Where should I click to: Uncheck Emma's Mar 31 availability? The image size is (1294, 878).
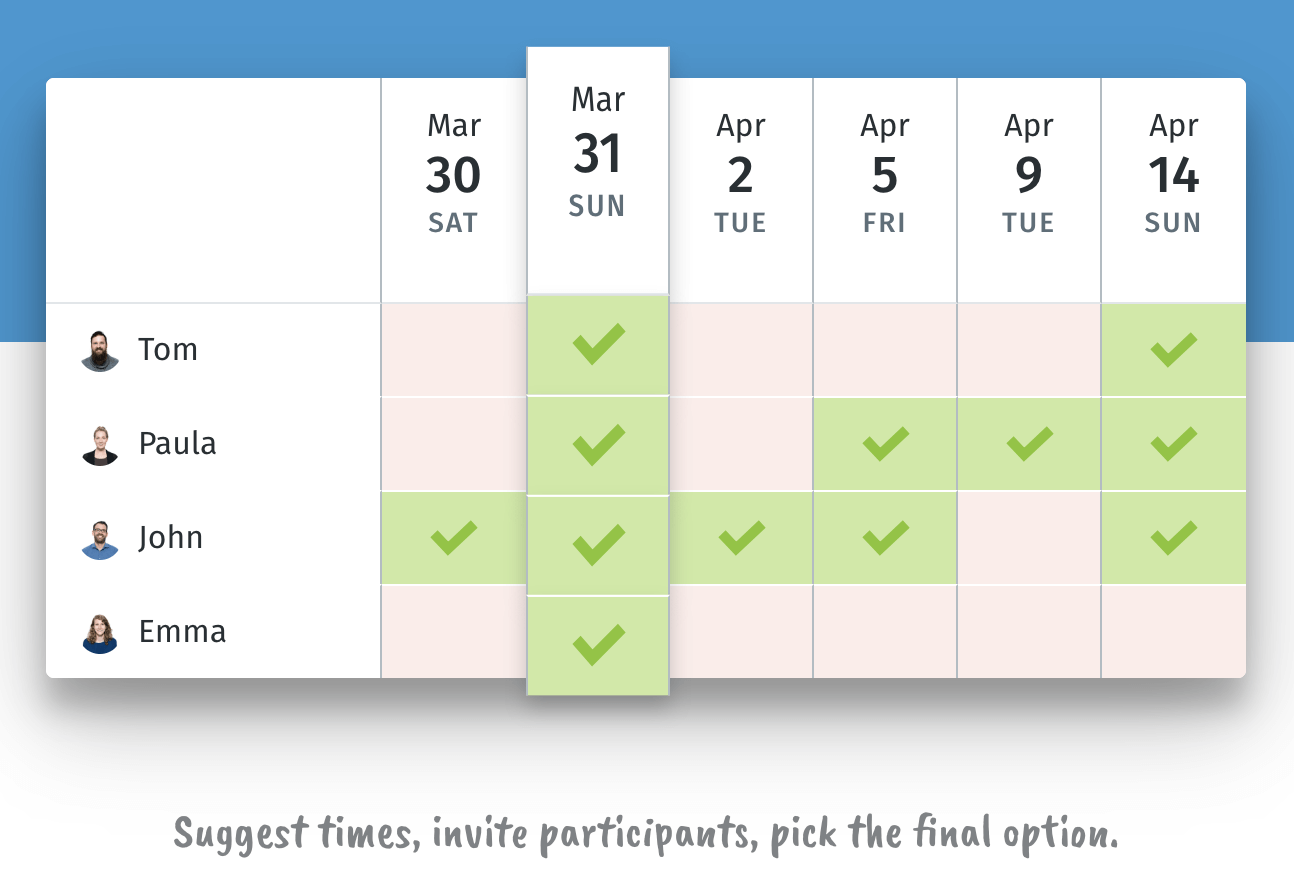tap(598, 645)
